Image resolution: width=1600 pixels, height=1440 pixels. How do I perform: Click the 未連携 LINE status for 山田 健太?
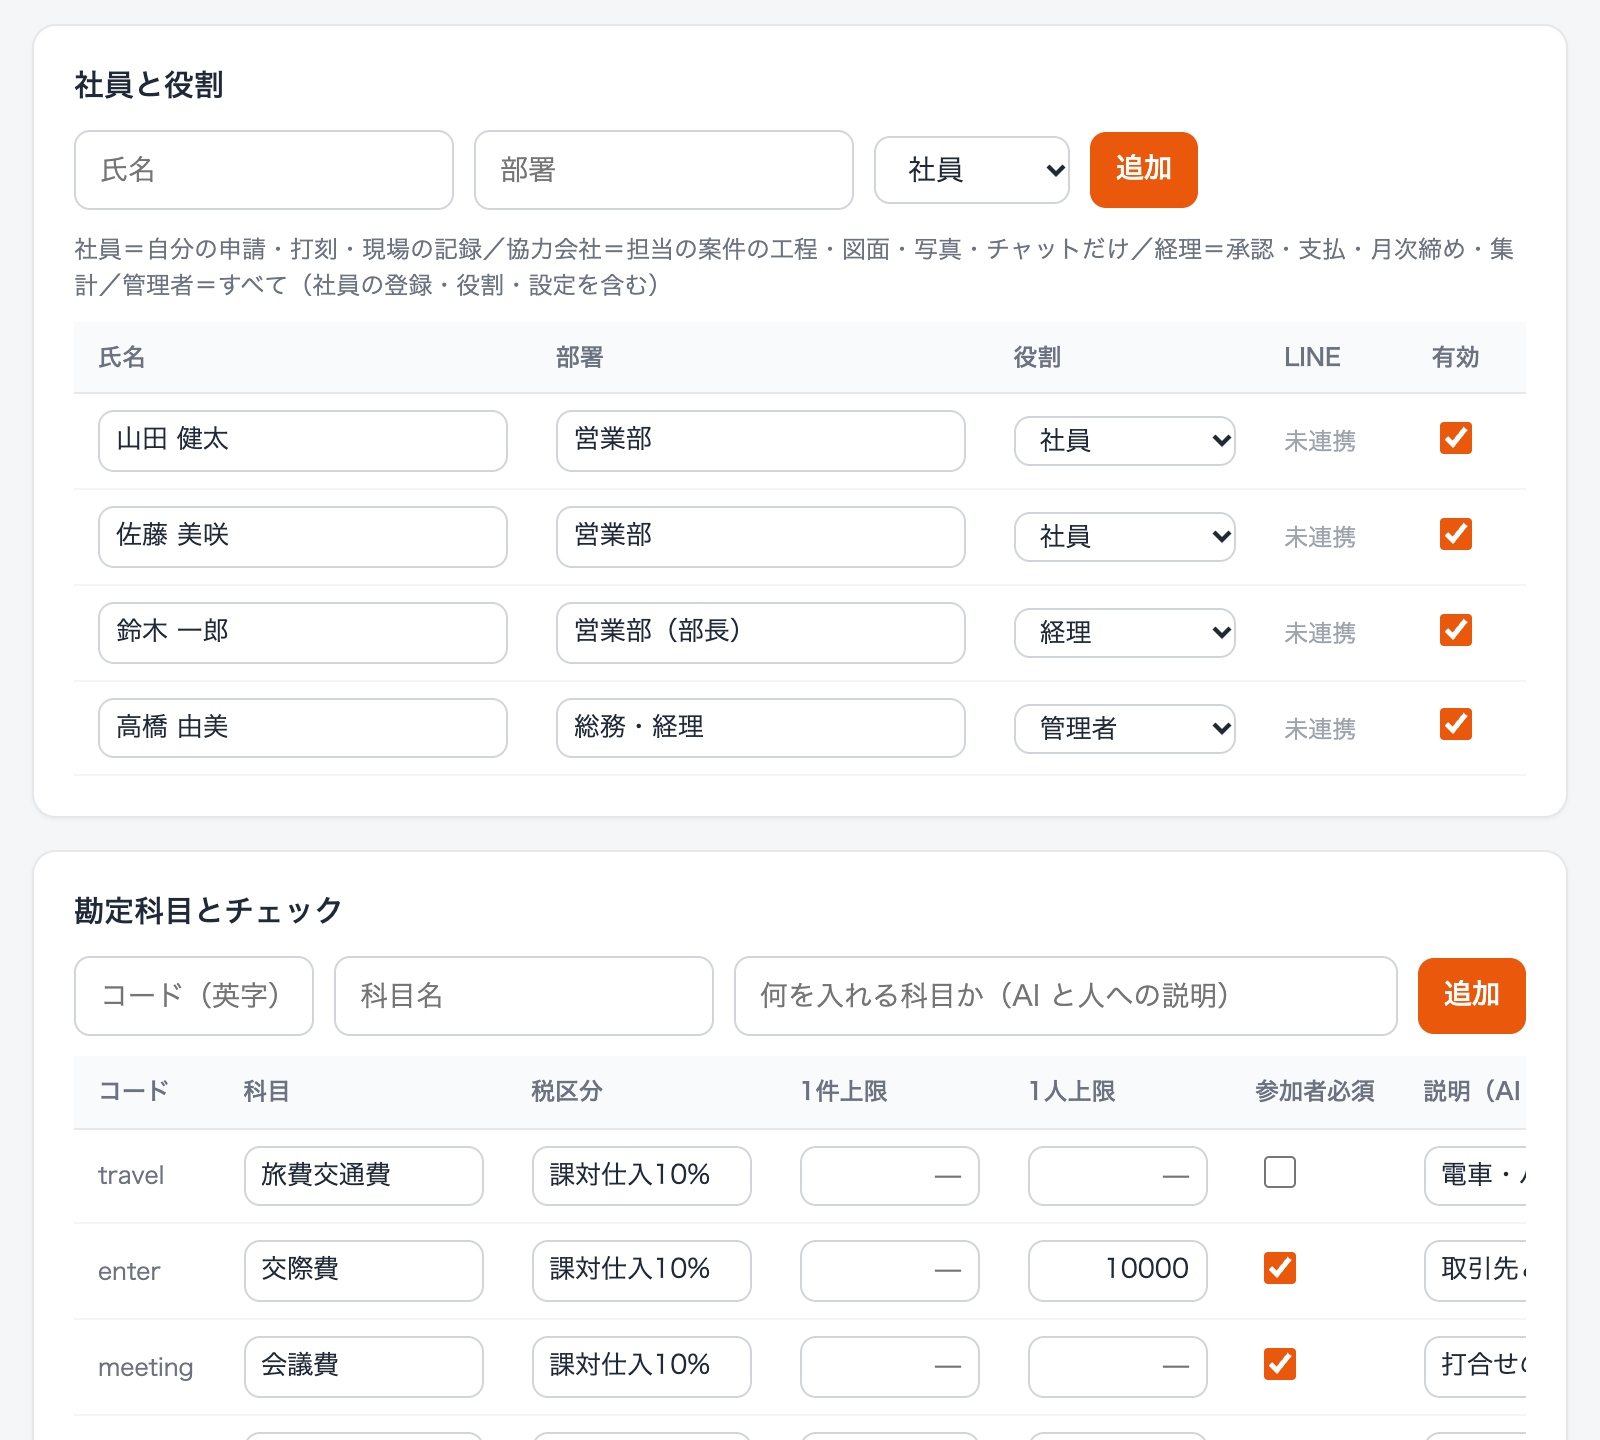click(x=1320, y=441)
